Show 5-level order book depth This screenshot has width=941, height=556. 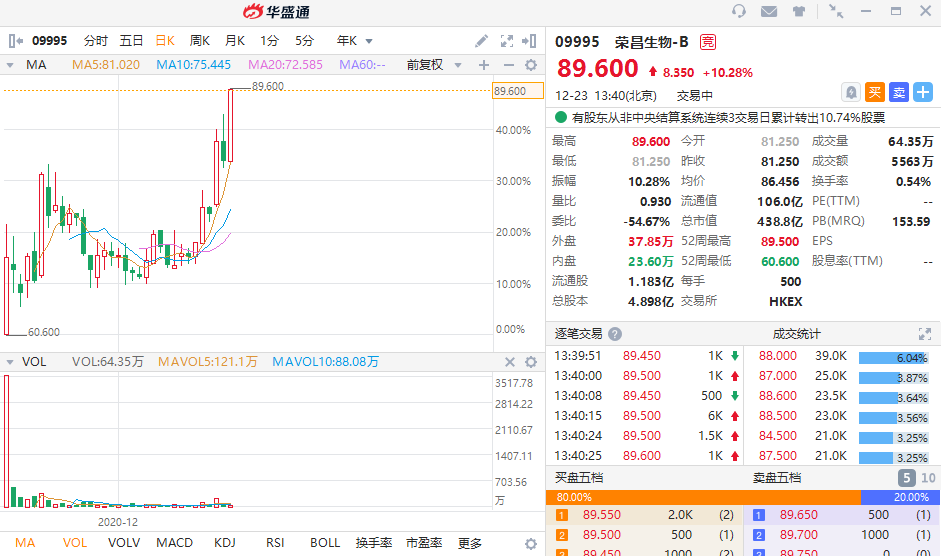click(x=906, y=478)
